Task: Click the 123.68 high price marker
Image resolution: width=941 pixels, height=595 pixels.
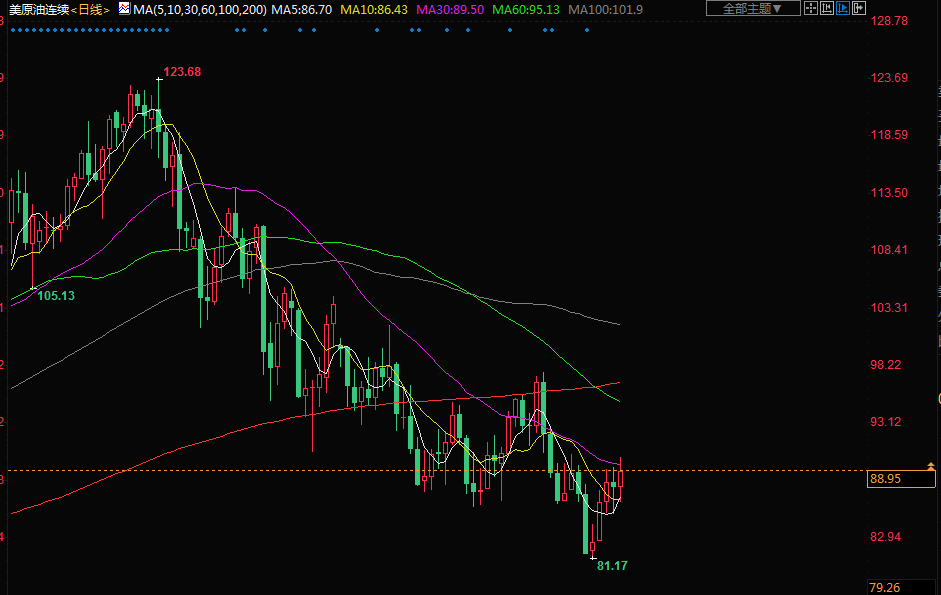Action: [182, 71]
